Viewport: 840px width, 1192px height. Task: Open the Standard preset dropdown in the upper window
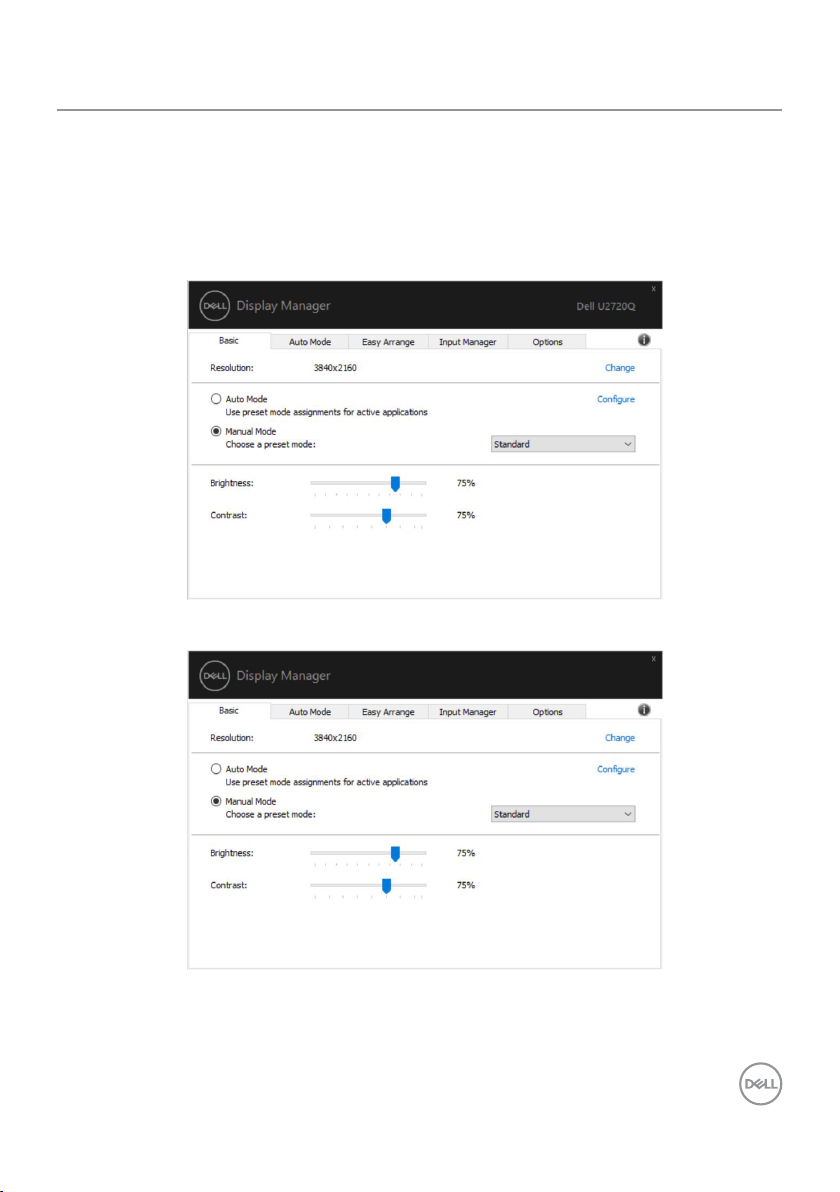pyautogui.click(x=563, y=444)
